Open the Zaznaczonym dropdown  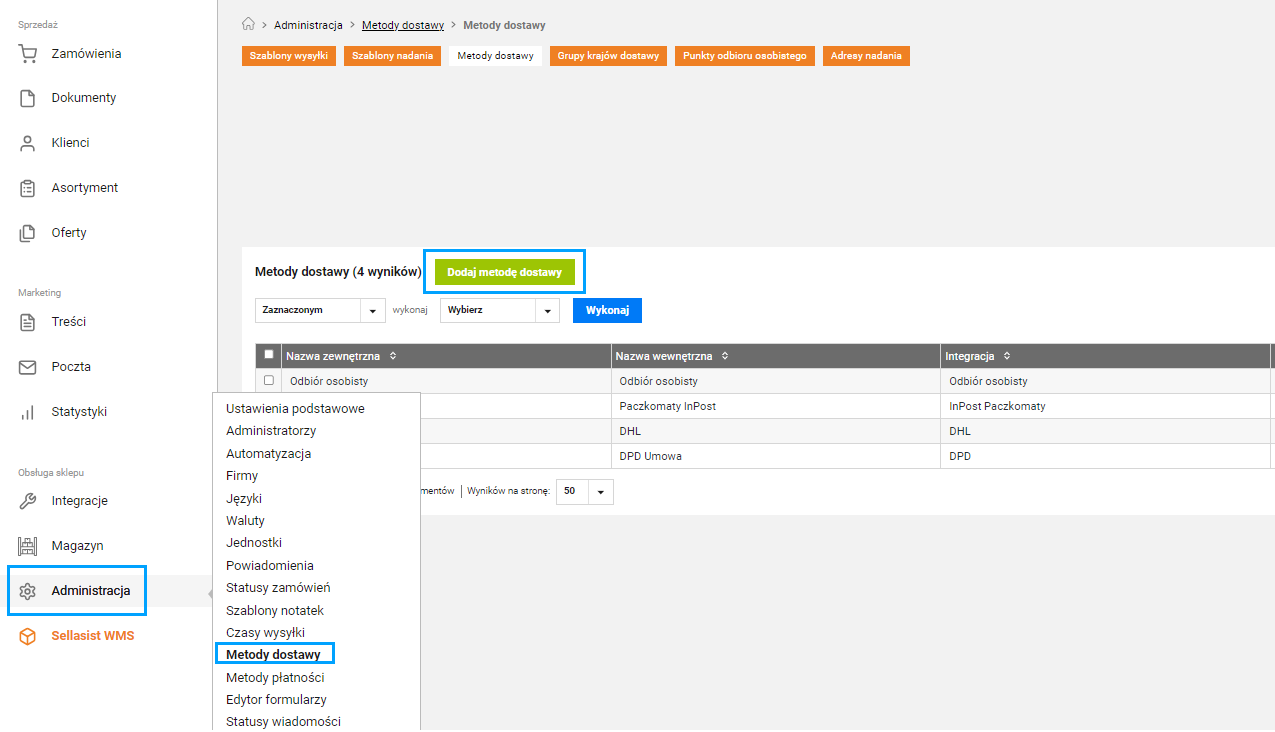(320, 311)
